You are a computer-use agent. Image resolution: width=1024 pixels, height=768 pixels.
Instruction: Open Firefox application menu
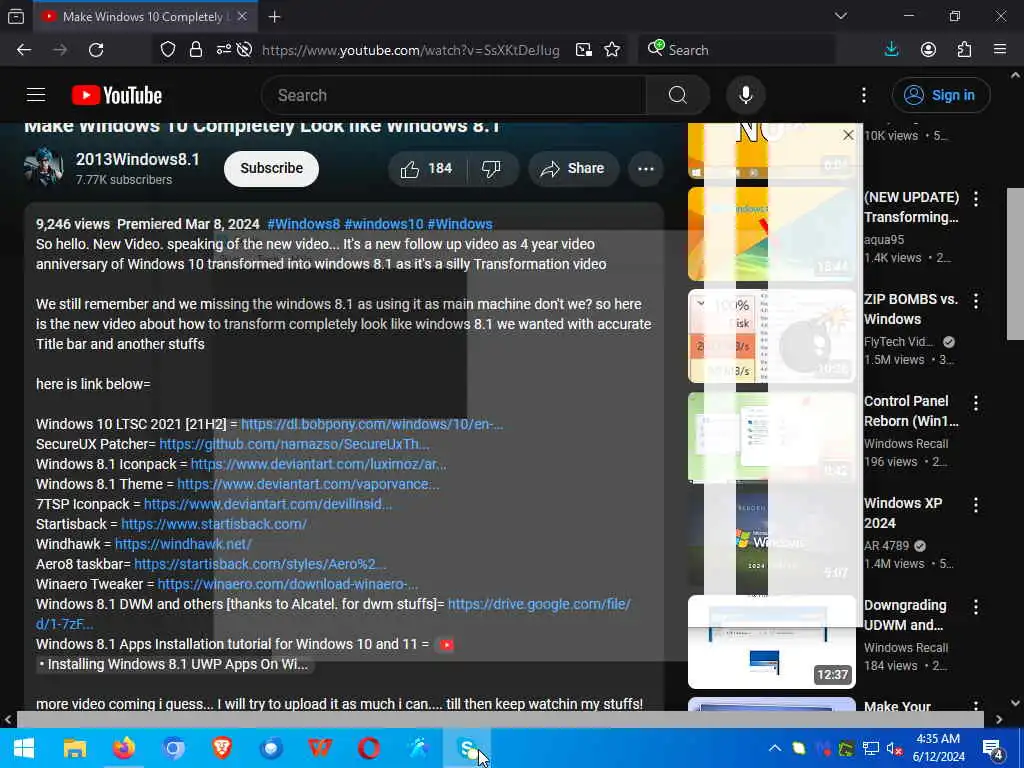coord(1000,50)
